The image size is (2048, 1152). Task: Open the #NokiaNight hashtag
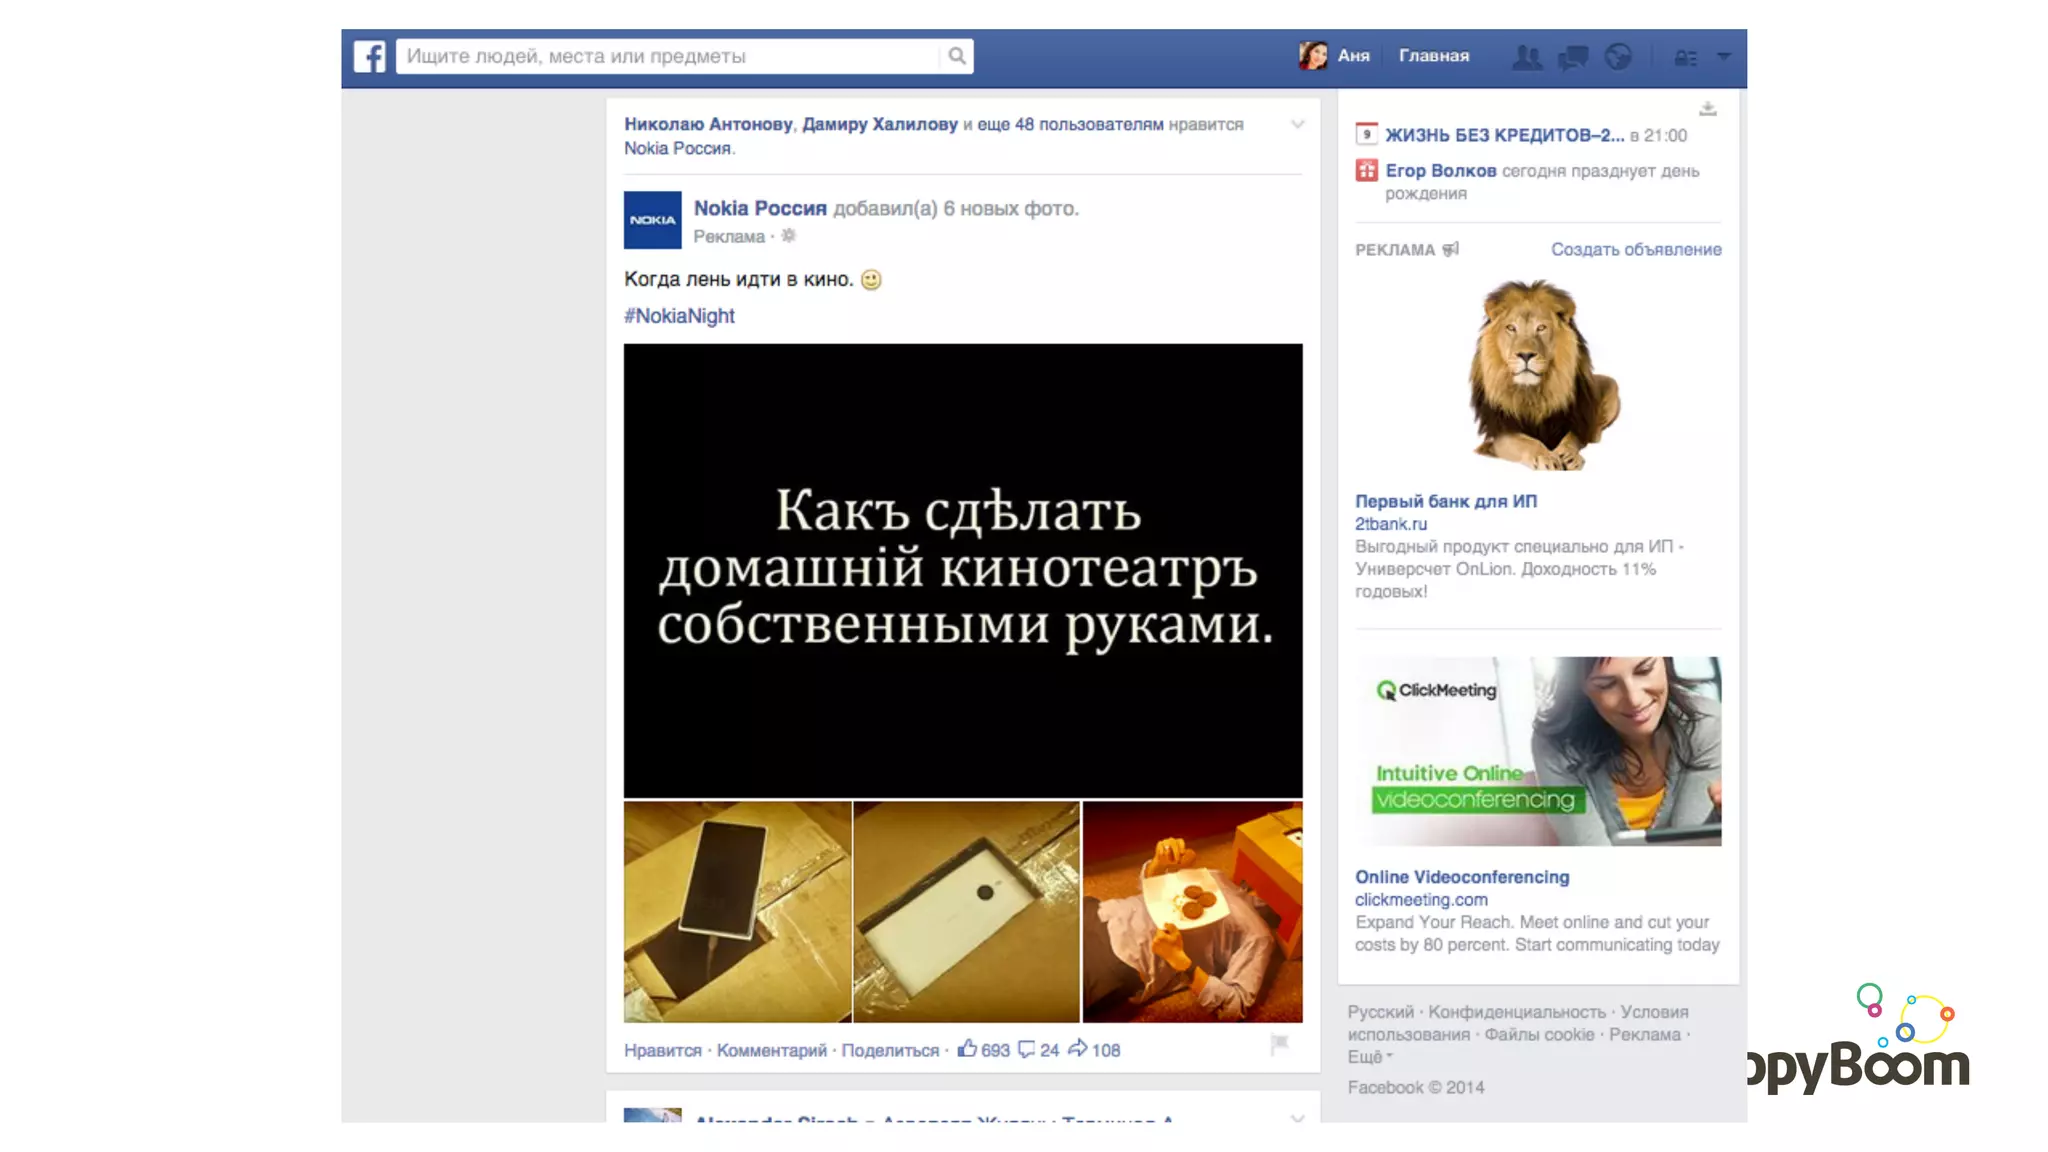pyautogui.click(x=679, y=316)
